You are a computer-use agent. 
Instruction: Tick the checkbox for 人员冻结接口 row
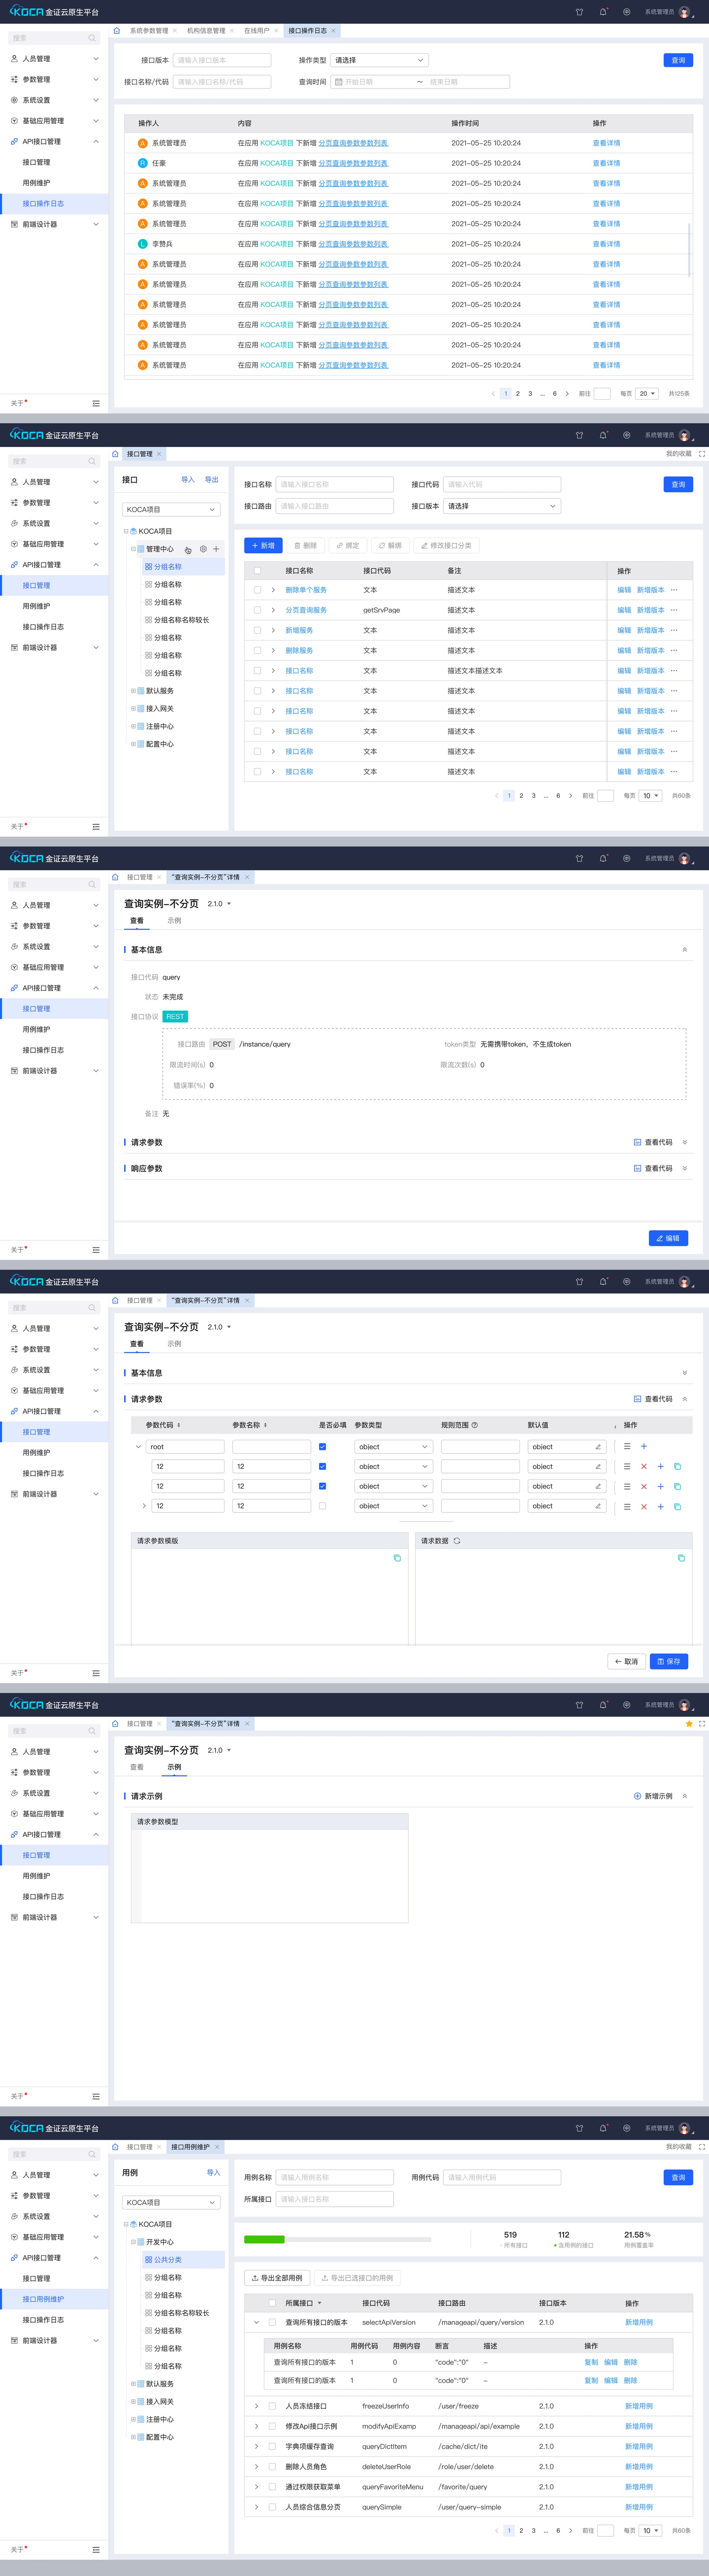(x=272, y=2406)
